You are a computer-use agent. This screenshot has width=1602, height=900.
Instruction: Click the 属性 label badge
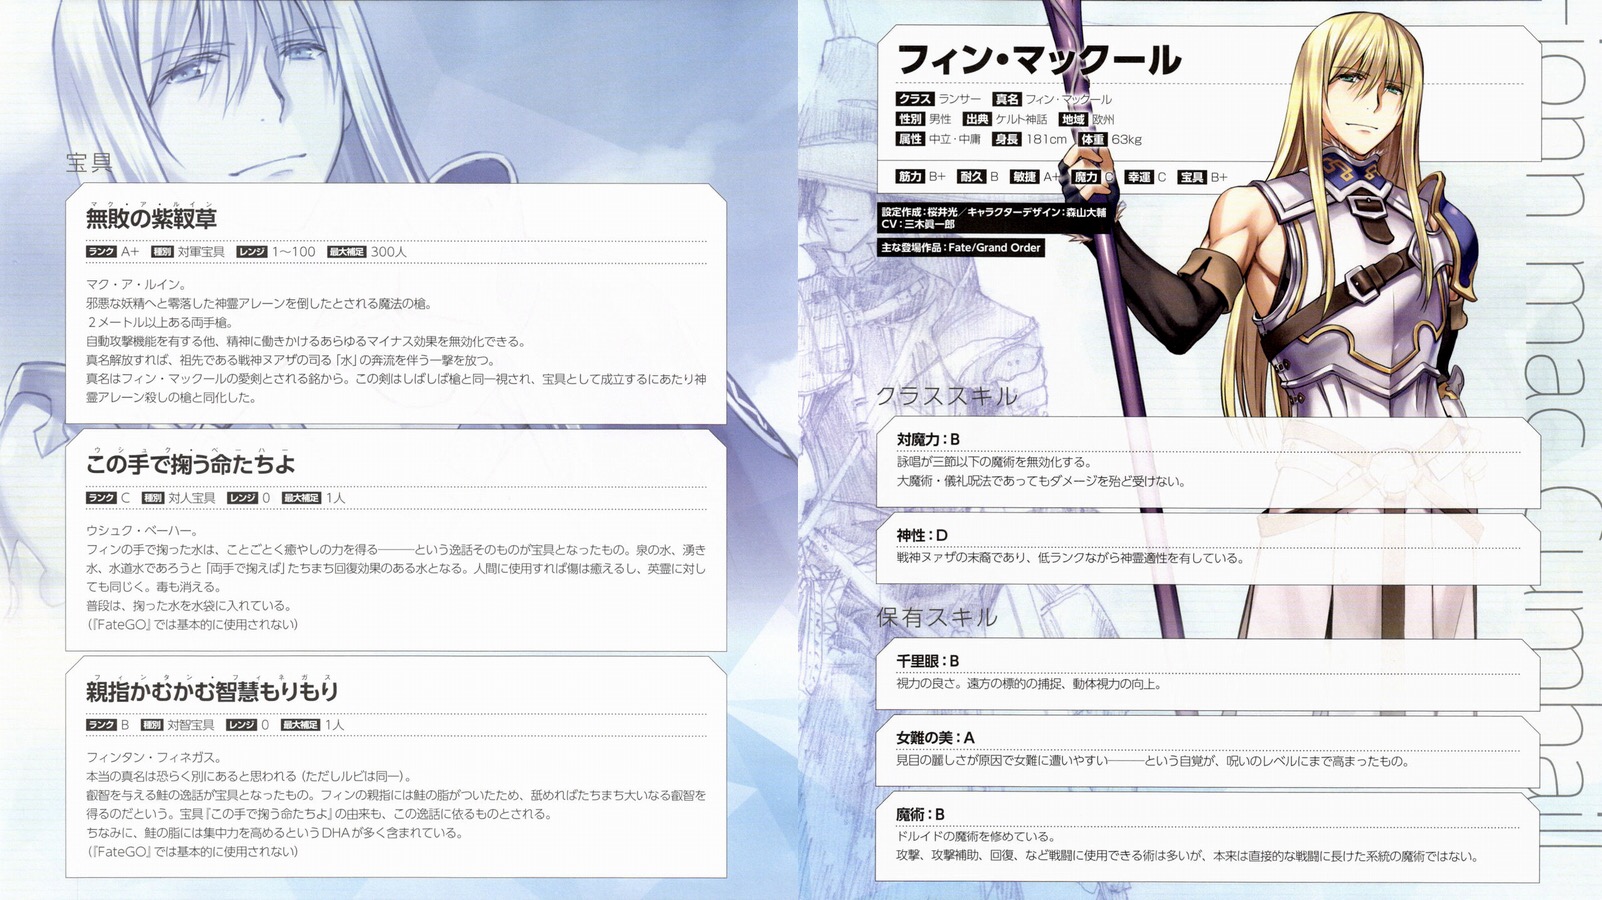point(910,139)
